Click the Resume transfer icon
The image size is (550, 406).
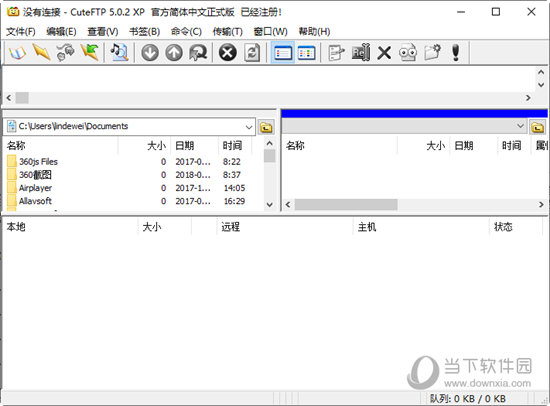pos(198,53)
